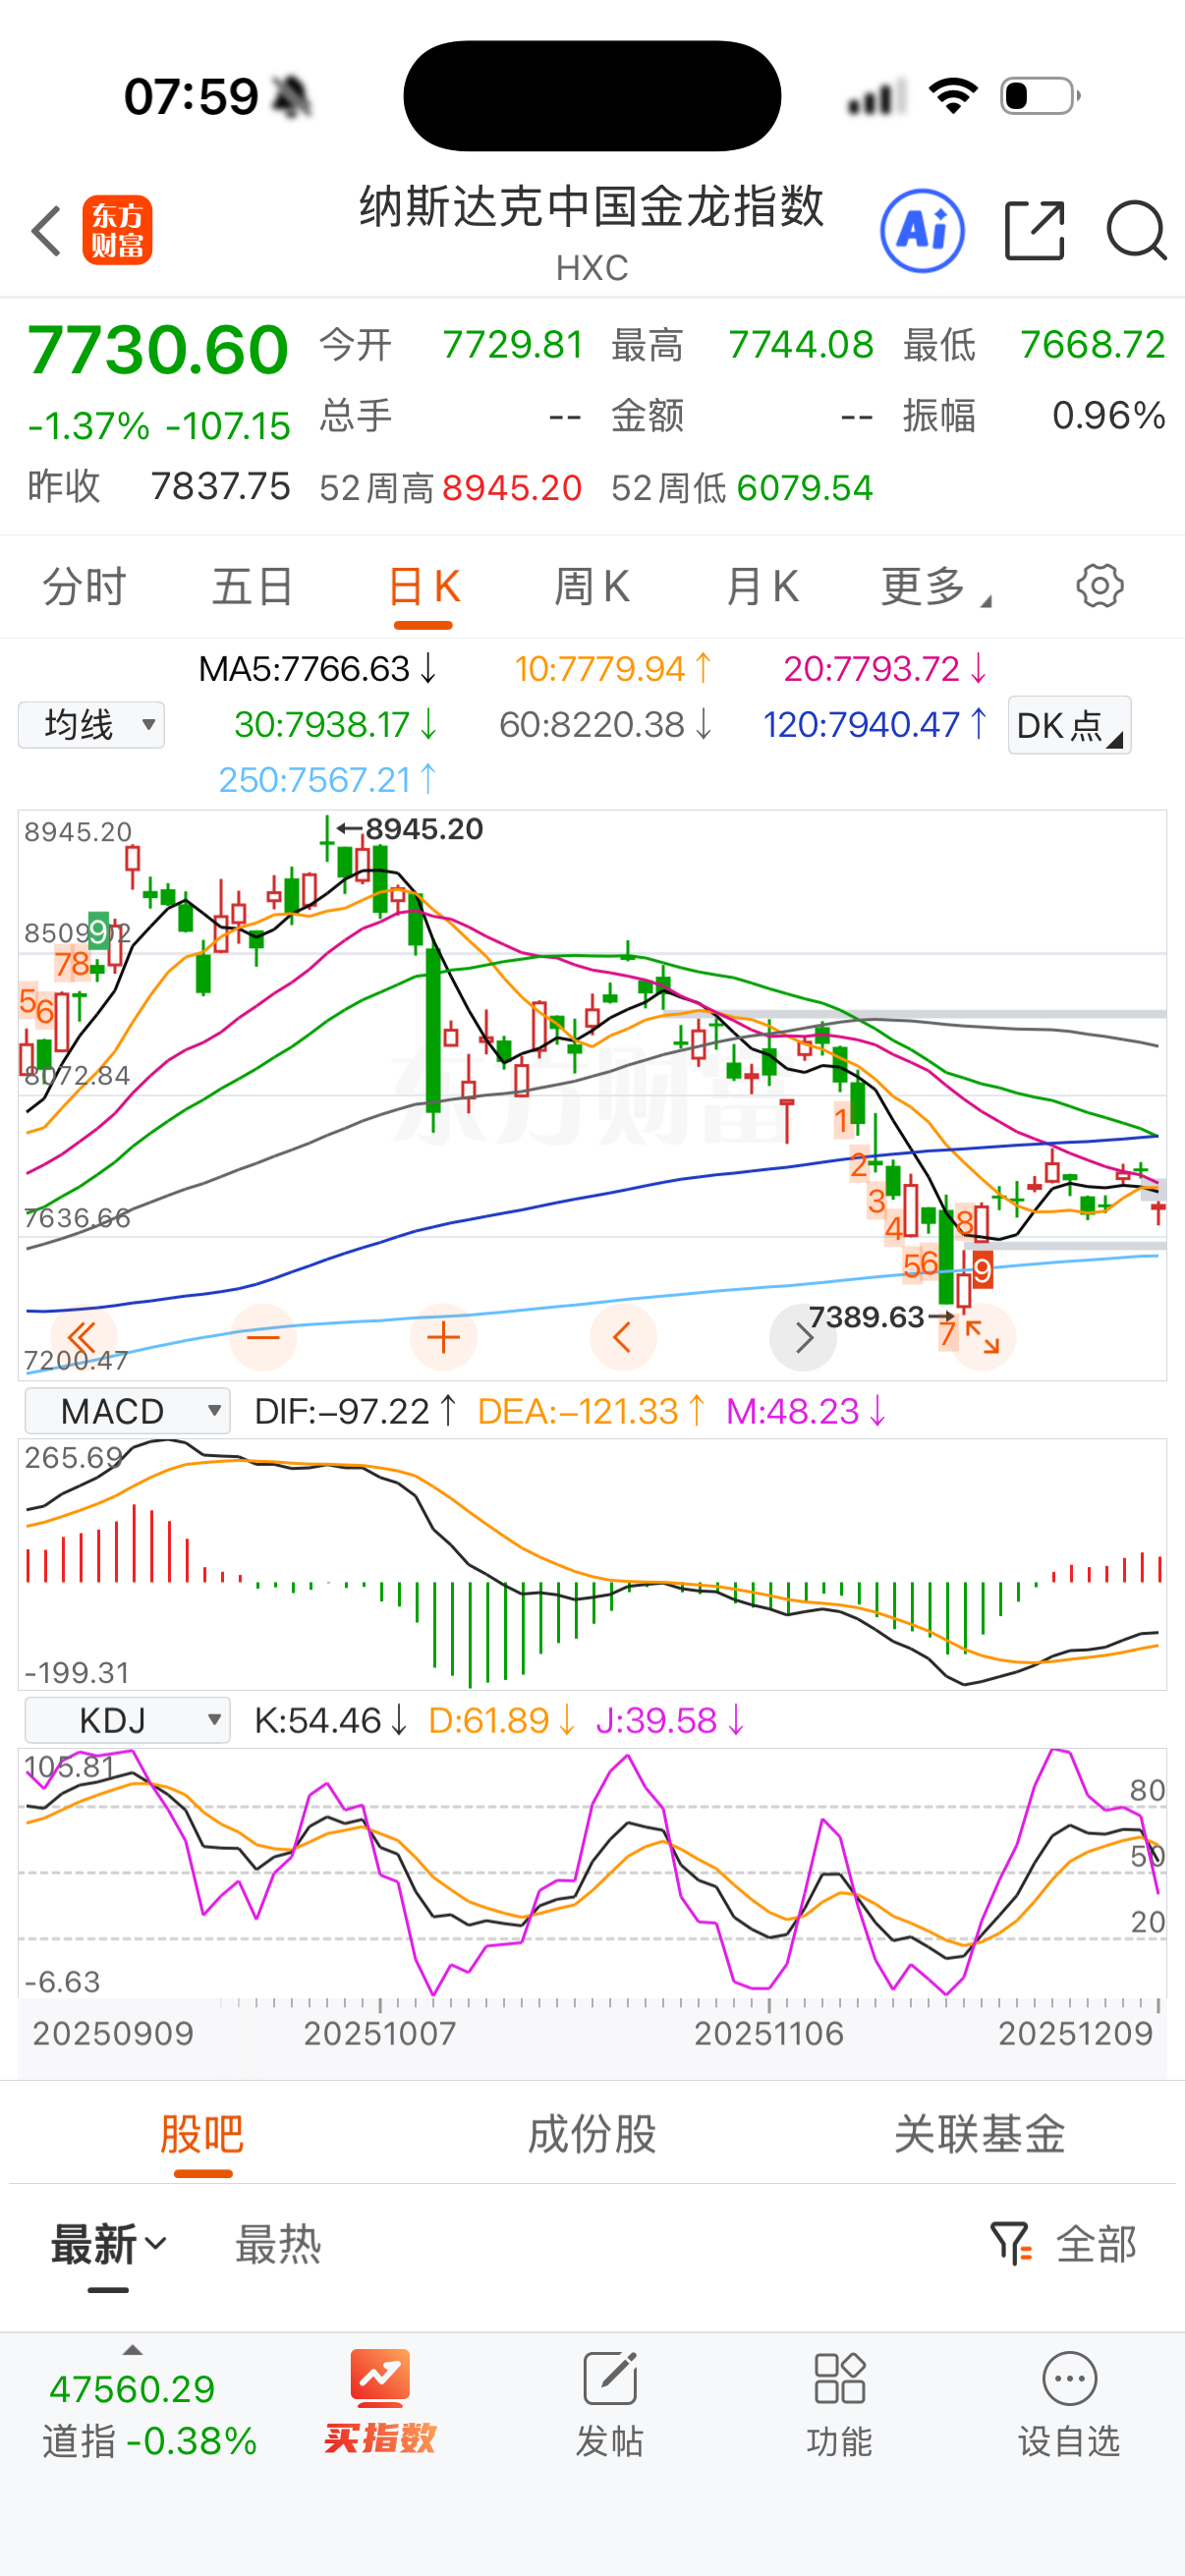Select the 日K chart tab

[x=424, y=586]
